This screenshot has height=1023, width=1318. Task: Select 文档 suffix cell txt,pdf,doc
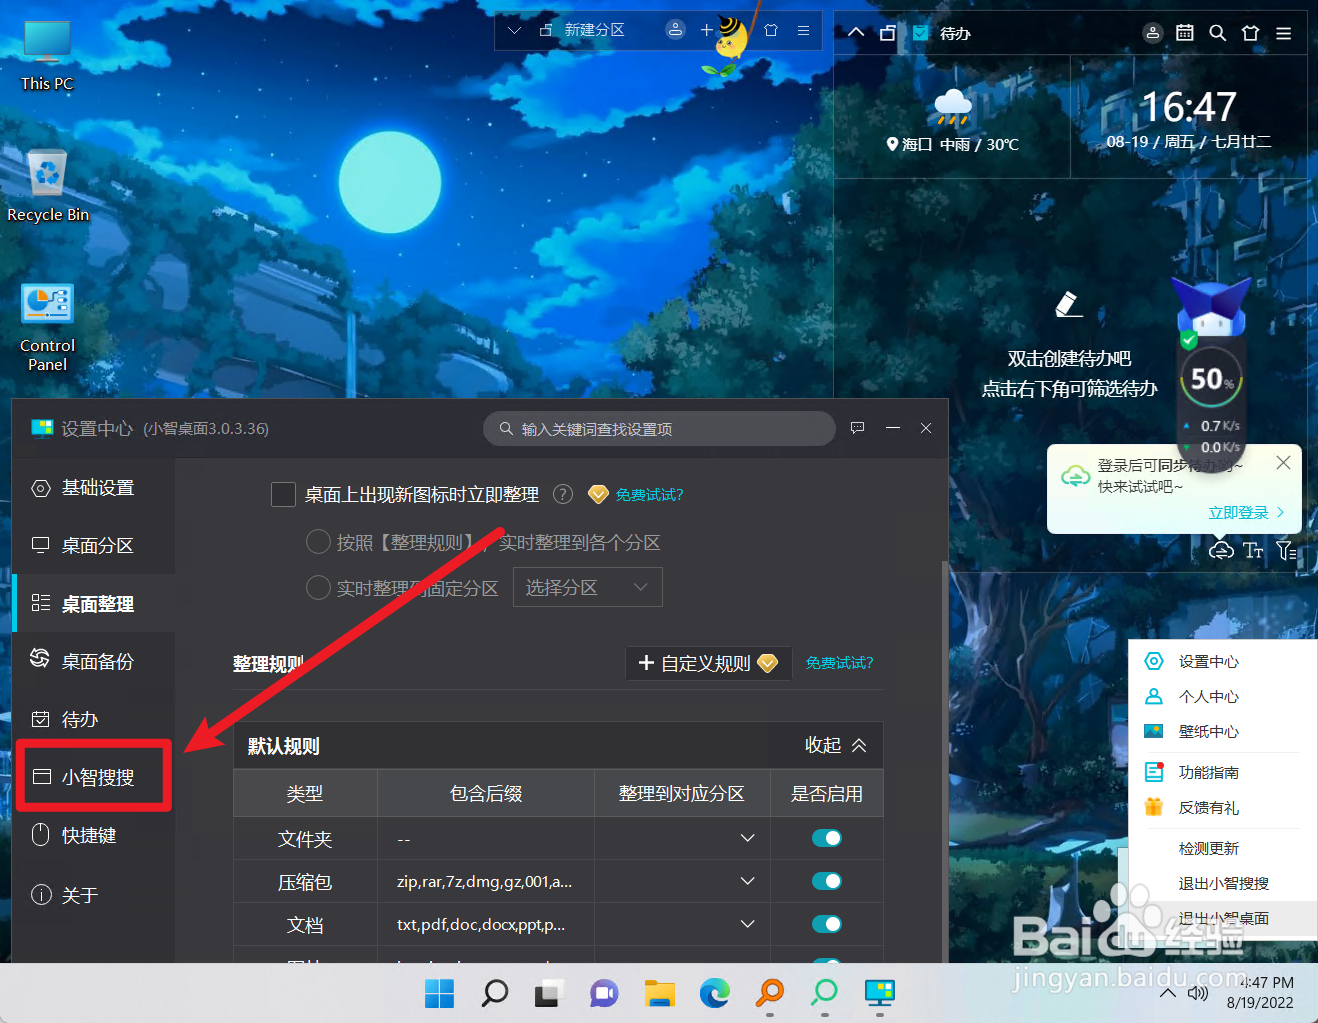pos(485,925)
